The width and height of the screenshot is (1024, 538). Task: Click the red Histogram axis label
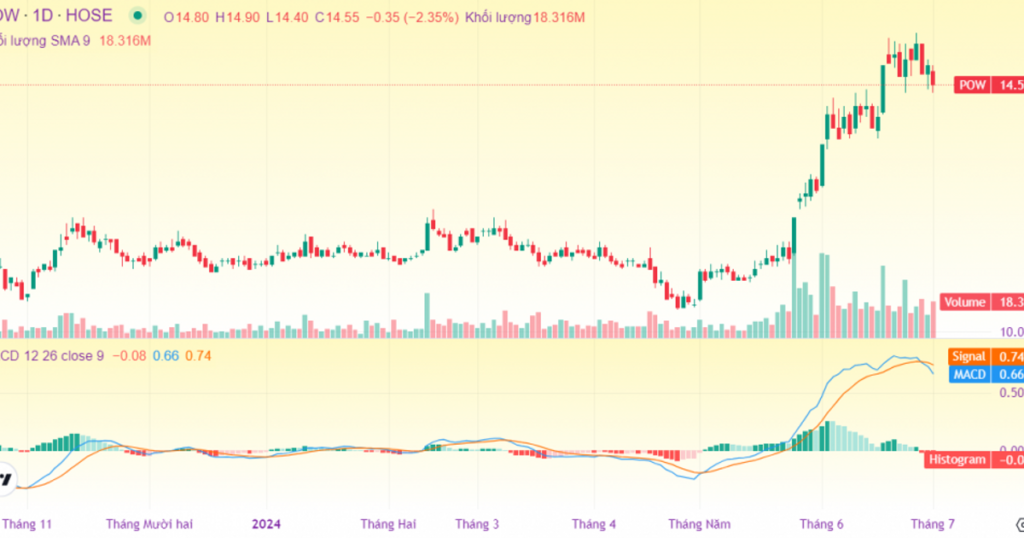tap(956, 460)
